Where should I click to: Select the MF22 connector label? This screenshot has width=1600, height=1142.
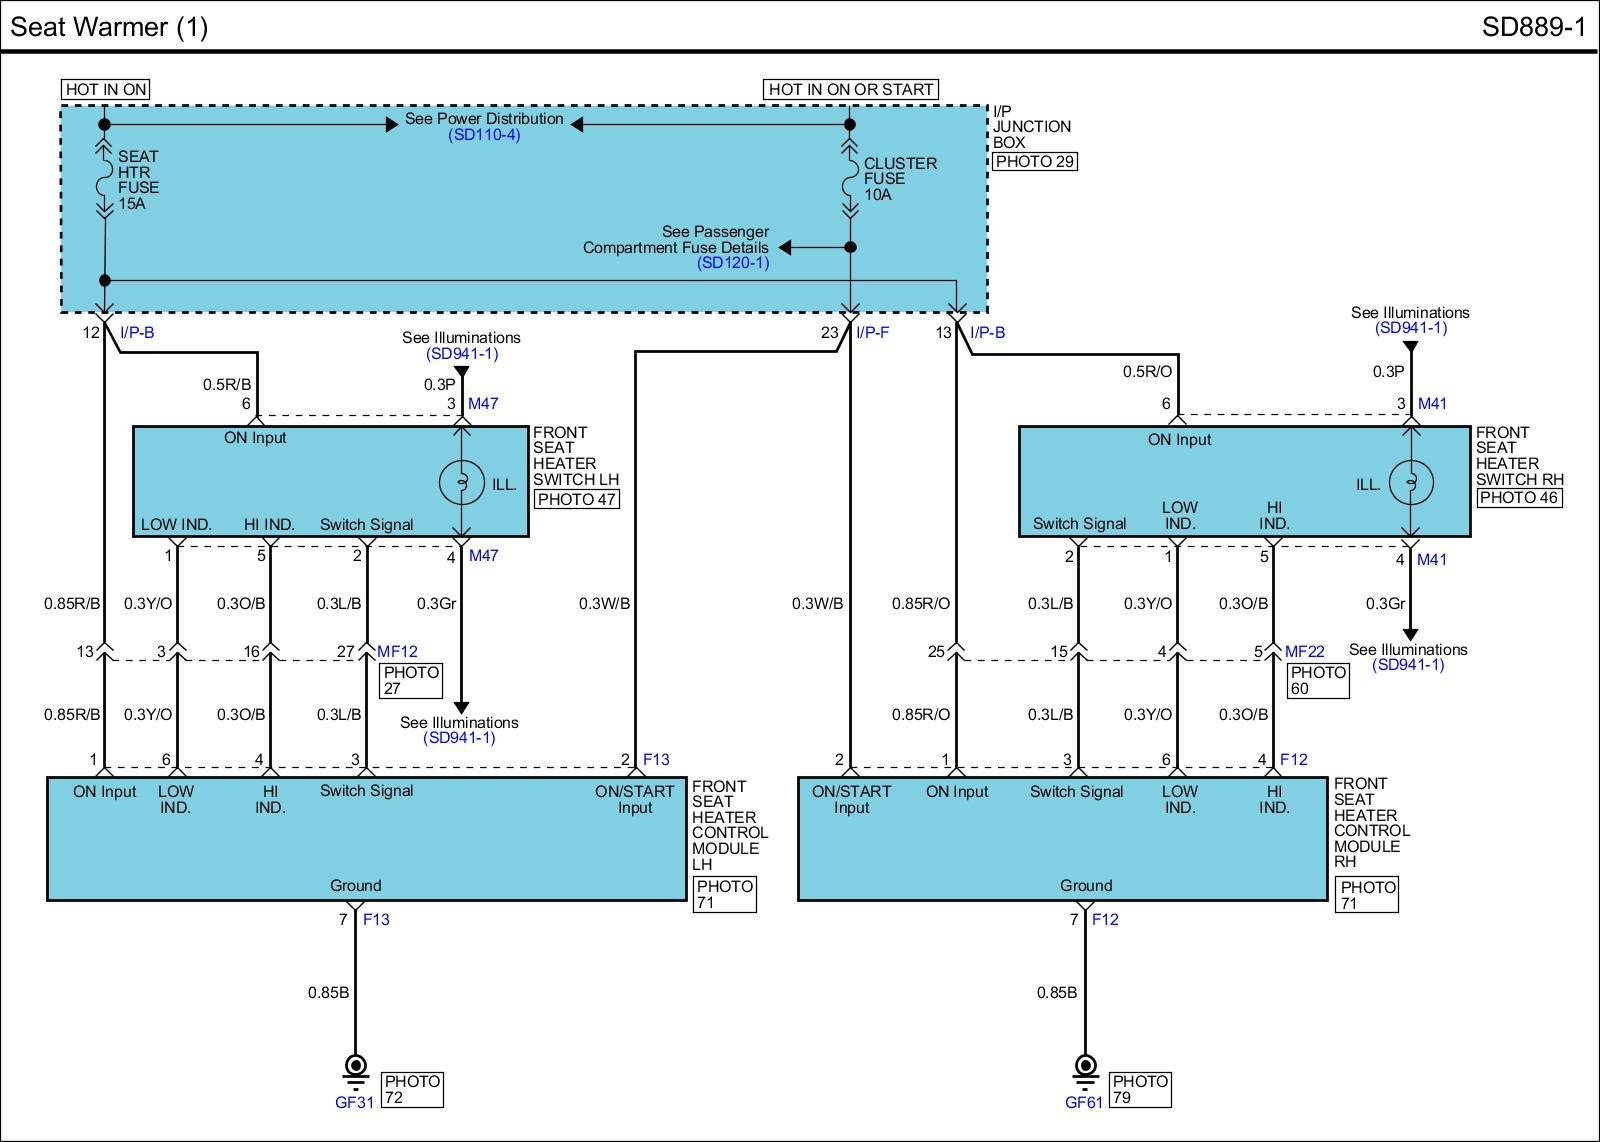pos(1304,652)
